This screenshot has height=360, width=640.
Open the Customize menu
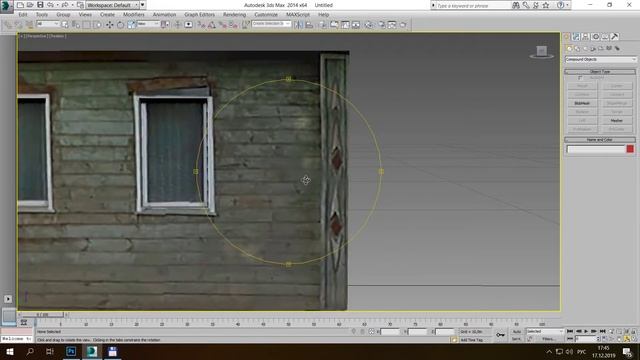click(266, 15)
